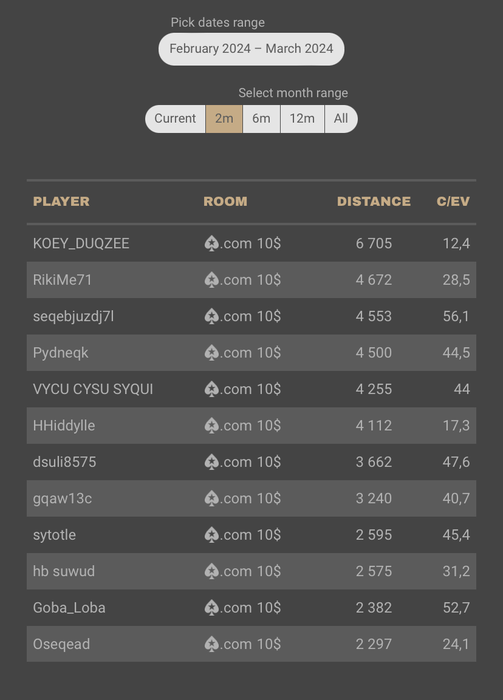The width and height of the screenshot is (503, 700).
Task: Click the spade room icon in Pydneqk row
Action: point(212,353)
